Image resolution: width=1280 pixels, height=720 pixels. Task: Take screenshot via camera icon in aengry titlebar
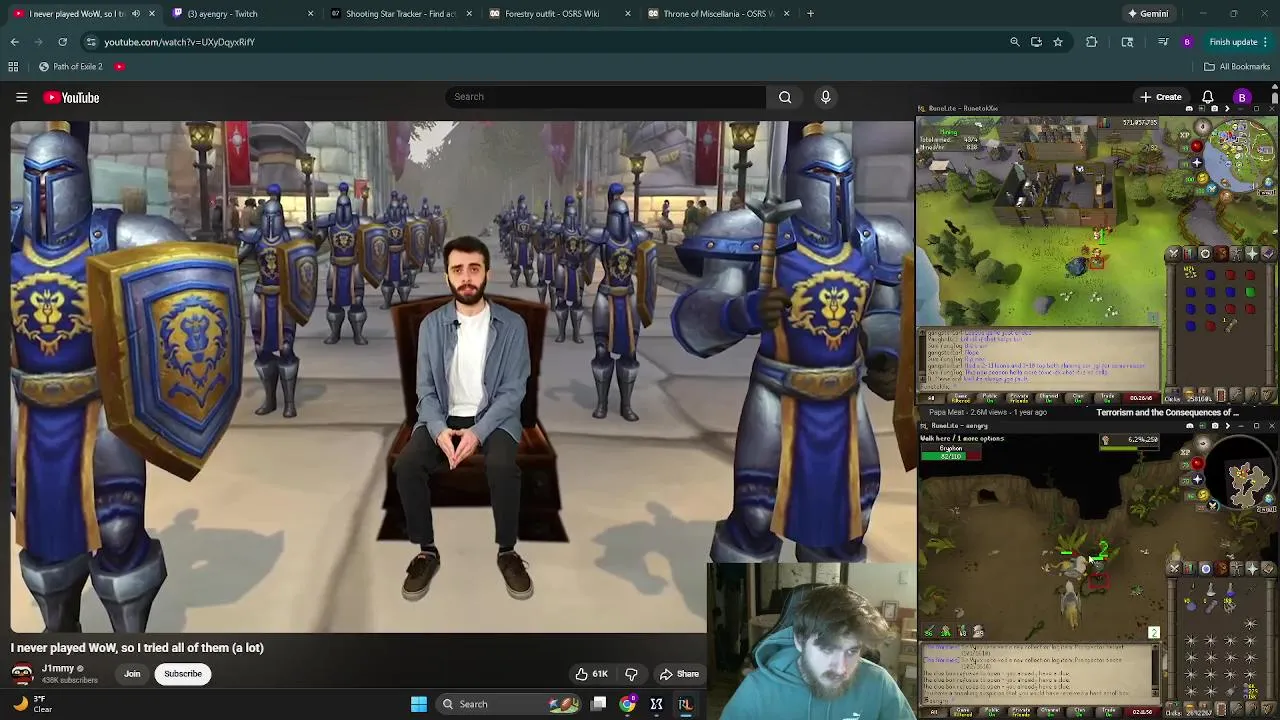pyautogui.click(x=1215, y=426)
